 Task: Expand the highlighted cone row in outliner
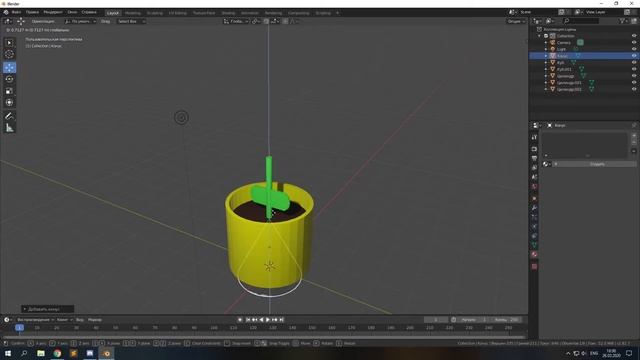tap(546, 56)
